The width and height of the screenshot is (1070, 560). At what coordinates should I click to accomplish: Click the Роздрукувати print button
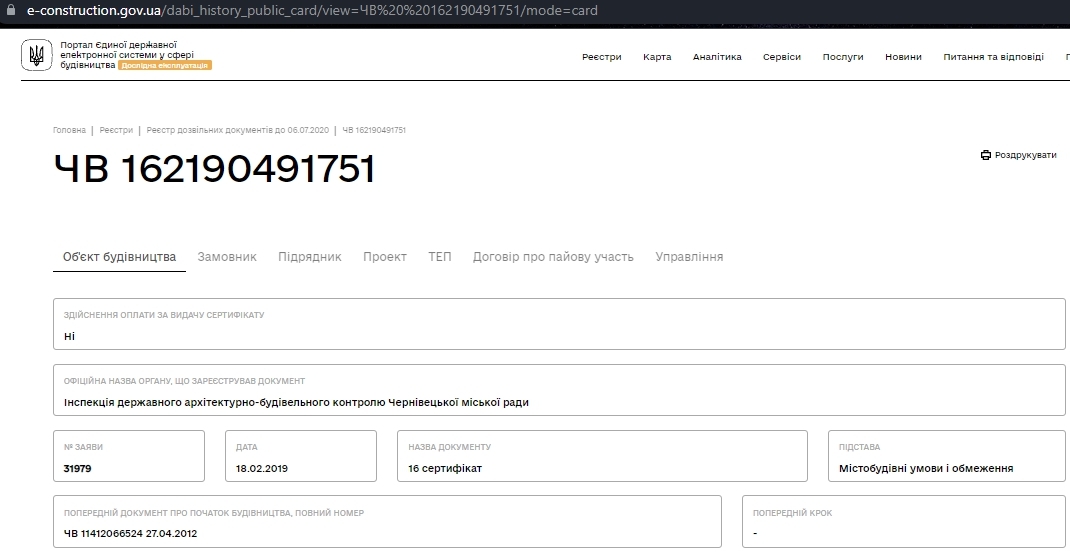pyautogui.click(x=1018, y=156)
